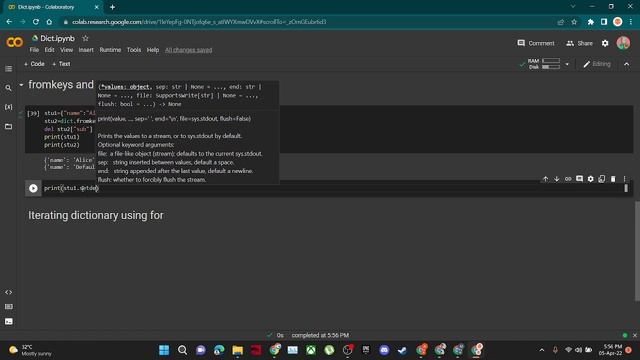Image resolution: width=640 pixels, height=360 pixels.
Task: Open the Tools menu
Action: [134, 50]
